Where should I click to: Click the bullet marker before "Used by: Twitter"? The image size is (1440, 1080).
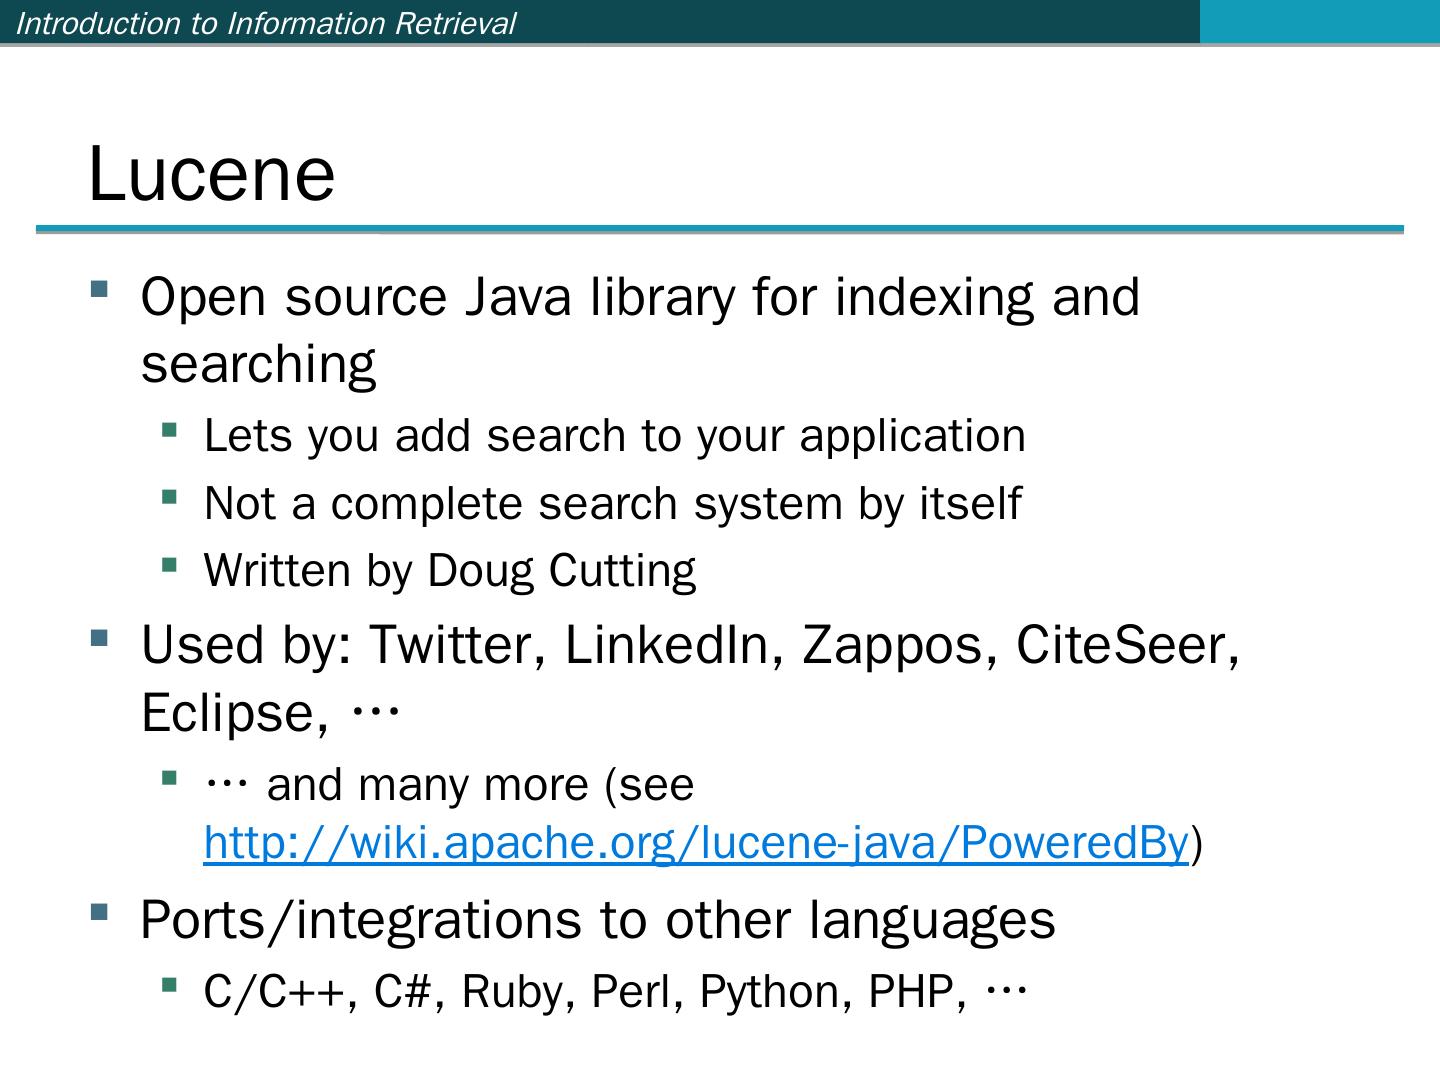(x=99, y=637)
